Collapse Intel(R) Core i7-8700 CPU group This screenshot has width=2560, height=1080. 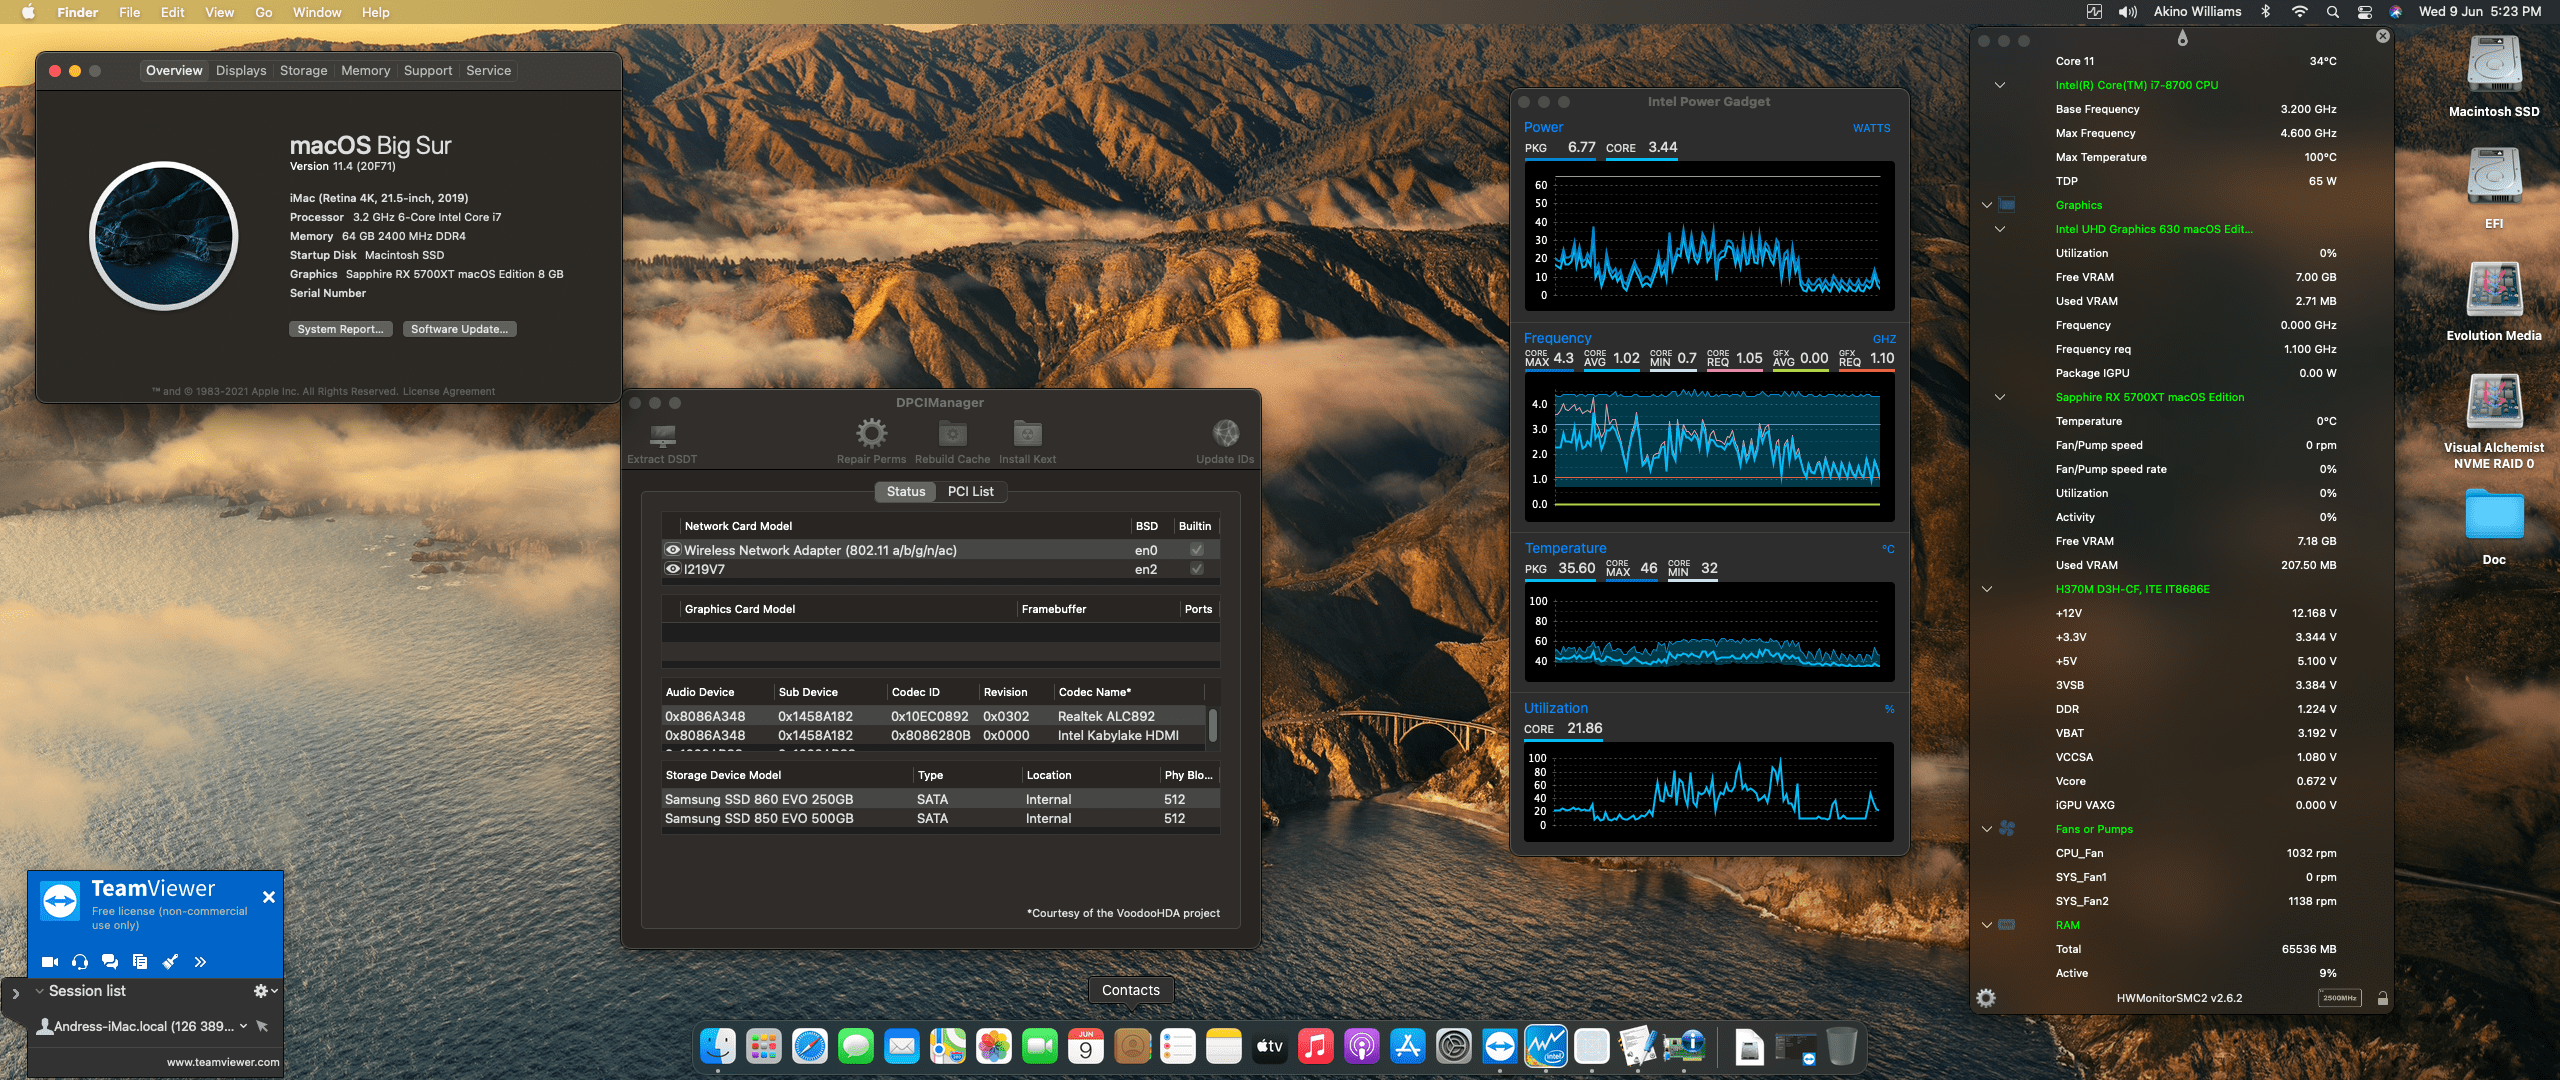click(x=2000, y=85)
